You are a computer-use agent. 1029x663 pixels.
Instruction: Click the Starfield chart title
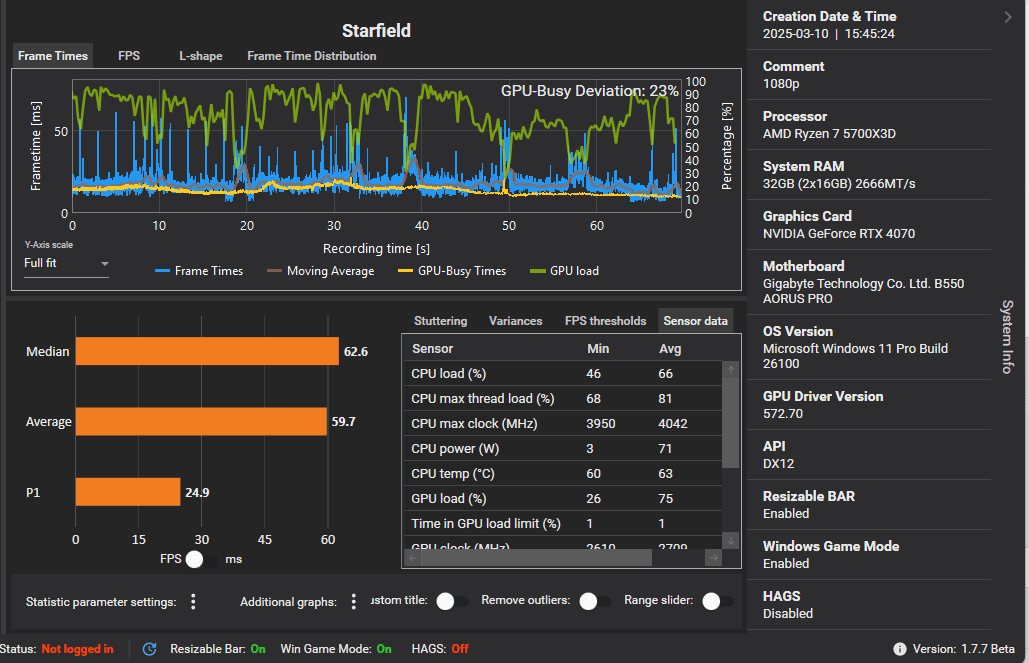click(x=376, y=30)
